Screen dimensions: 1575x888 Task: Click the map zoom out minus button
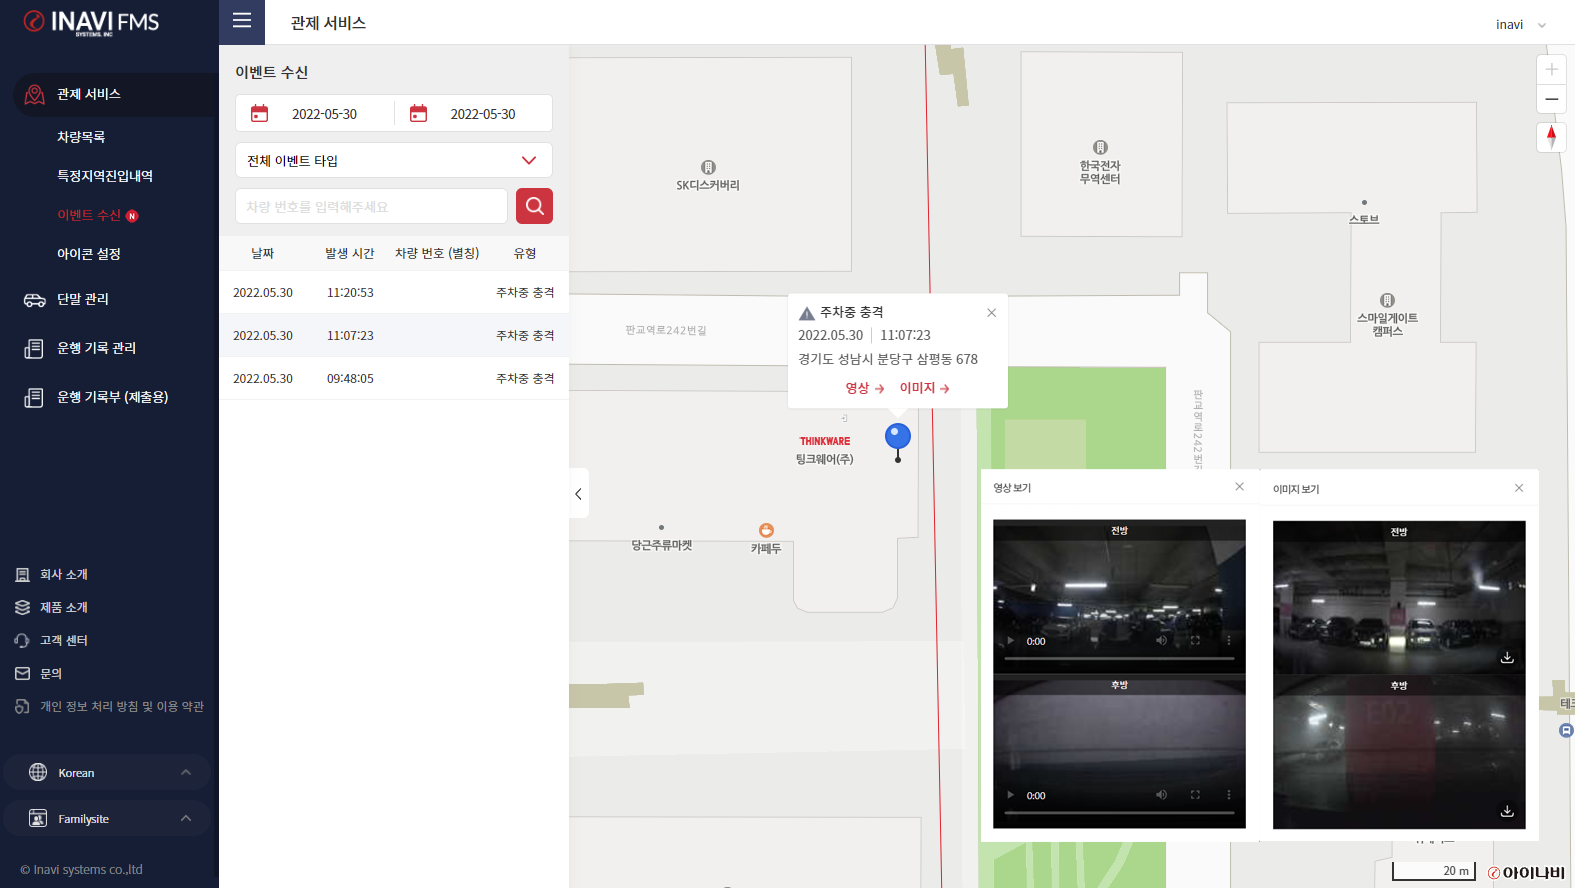tap(1551, 99)
